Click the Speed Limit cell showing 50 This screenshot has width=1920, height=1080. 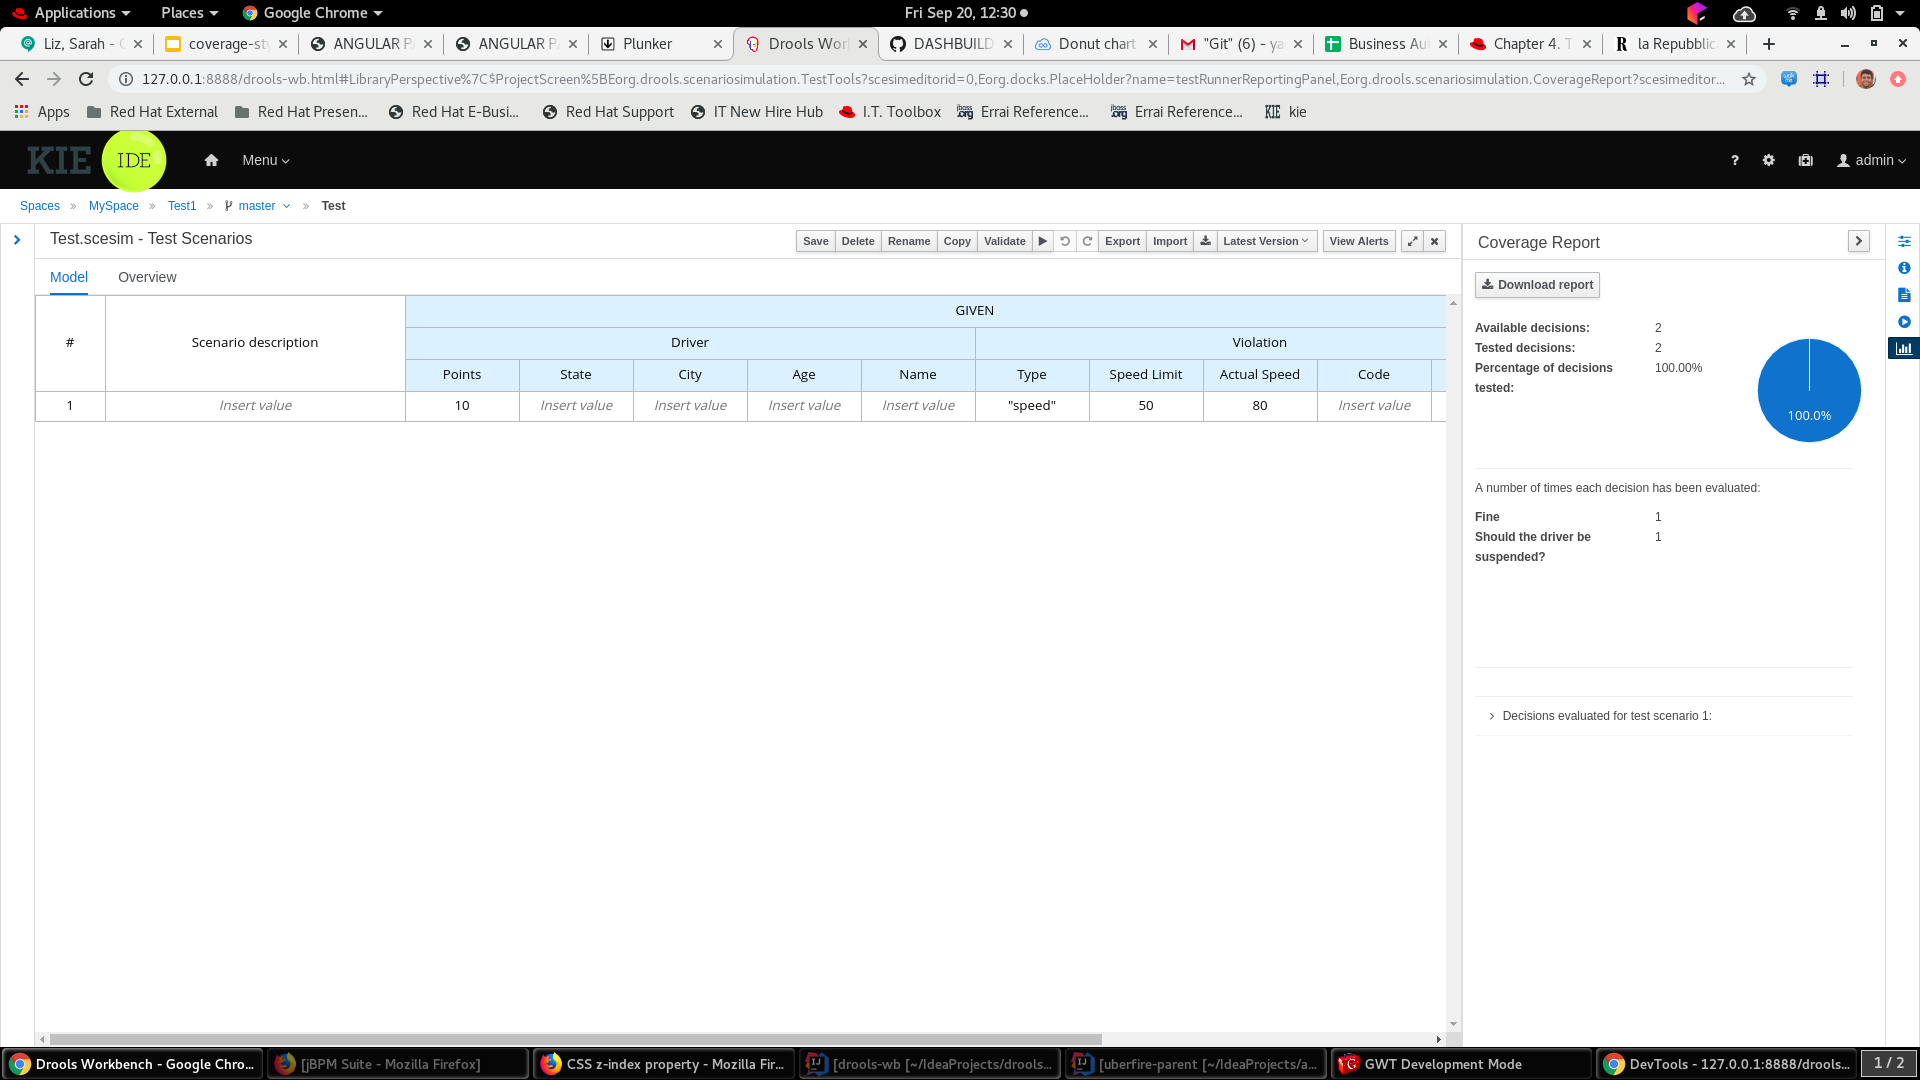click(x=1145, y=405)
